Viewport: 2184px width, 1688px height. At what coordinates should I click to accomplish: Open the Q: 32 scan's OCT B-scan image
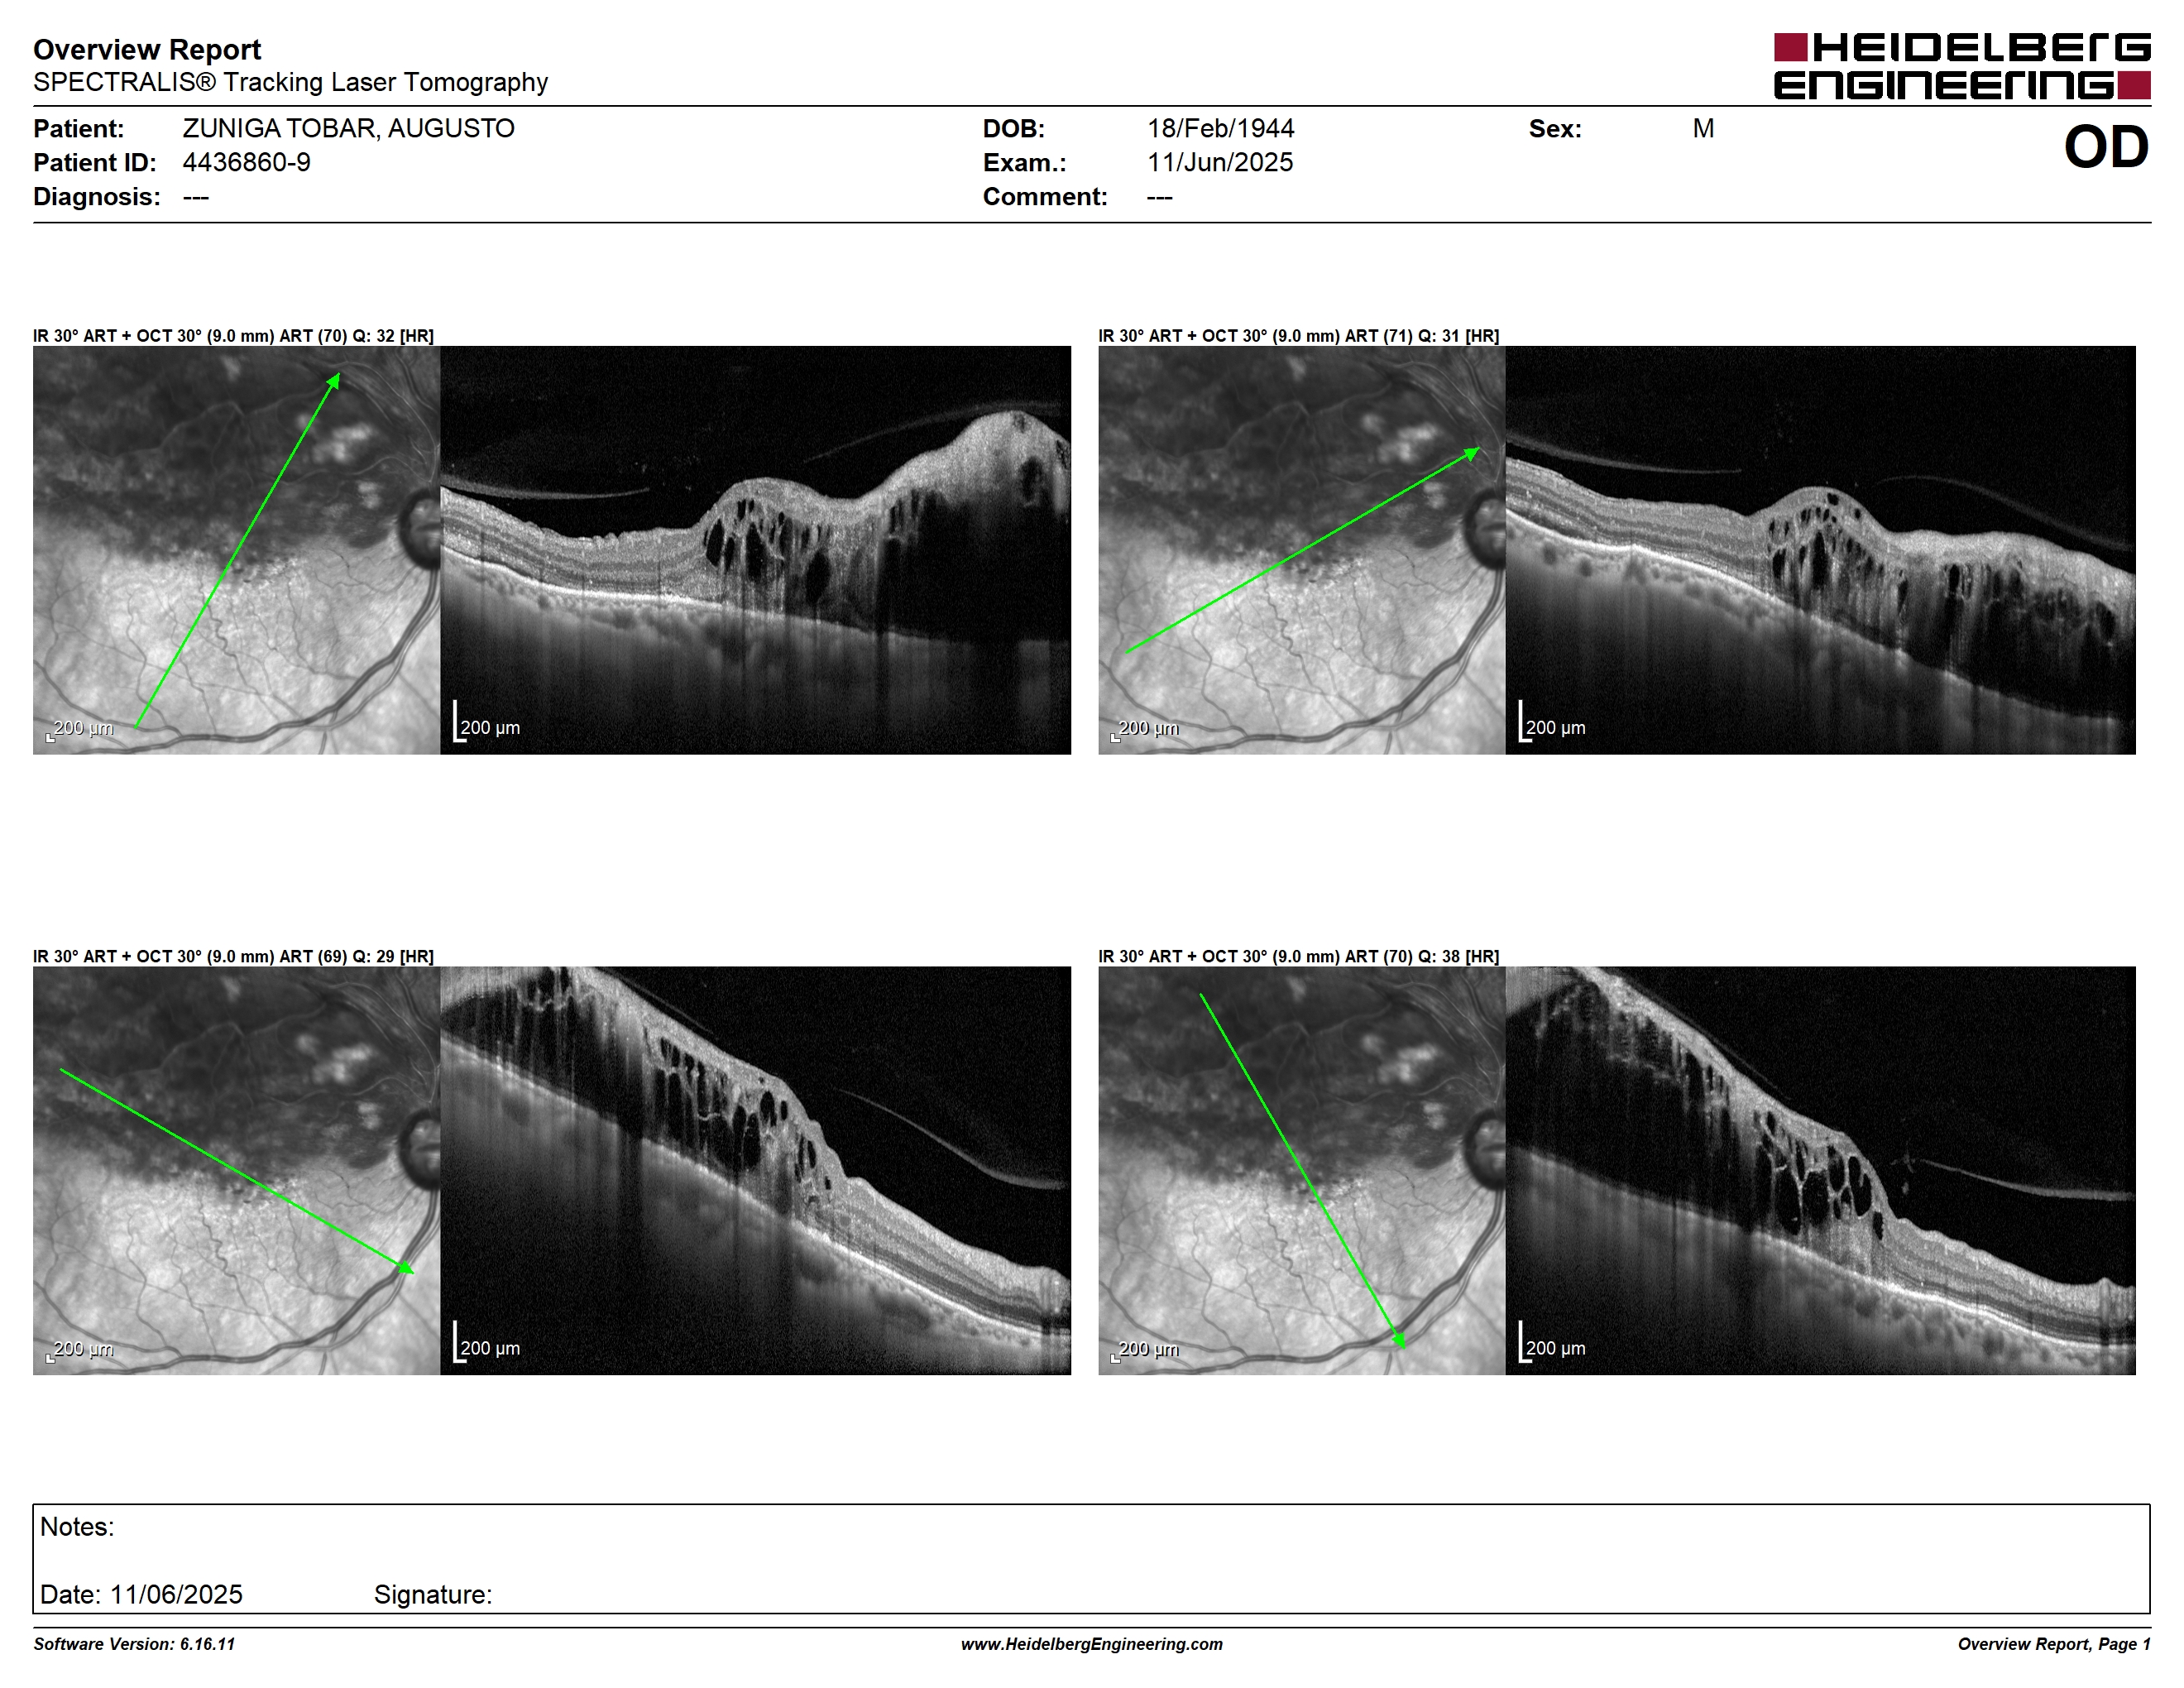(x=755, y=550)
